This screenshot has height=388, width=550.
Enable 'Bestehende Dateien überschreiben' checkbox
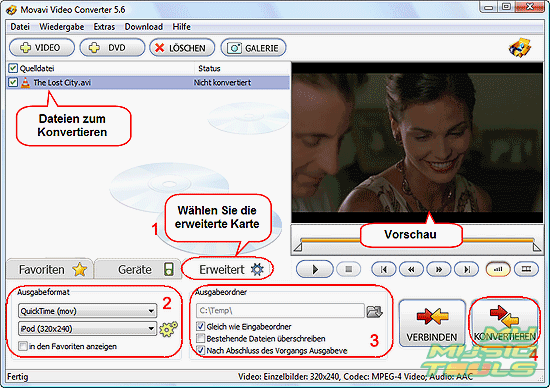(201, 338)
